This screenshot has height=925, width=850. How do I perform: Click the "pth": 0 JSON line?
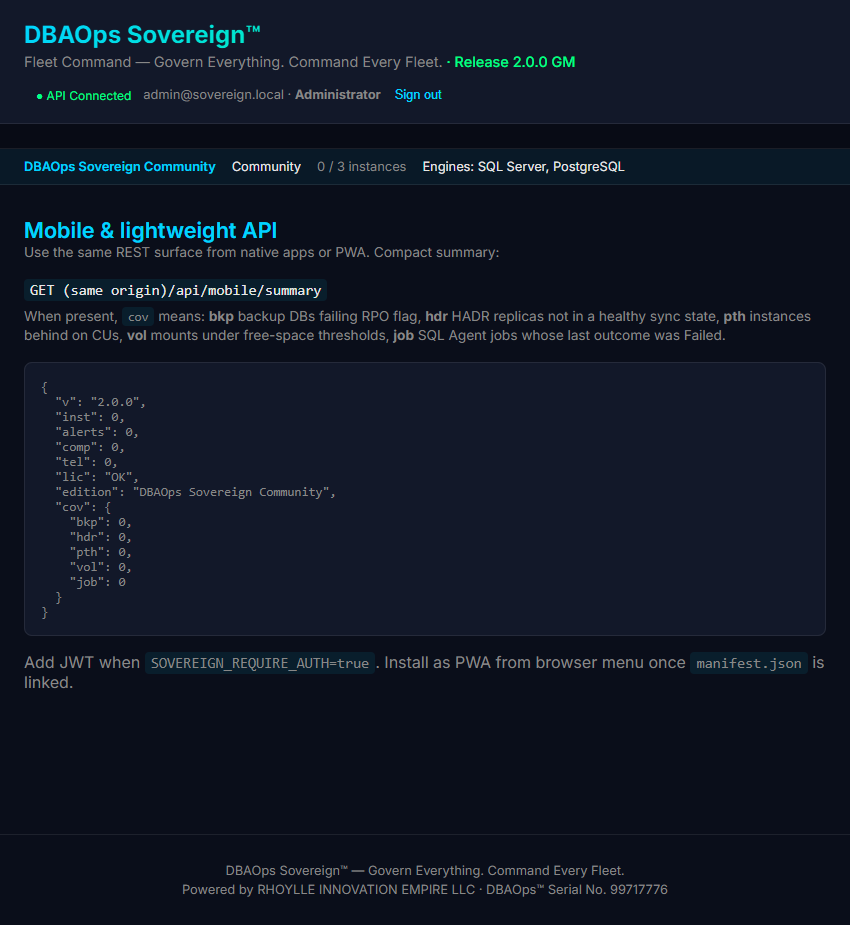(x=100, y=552)
